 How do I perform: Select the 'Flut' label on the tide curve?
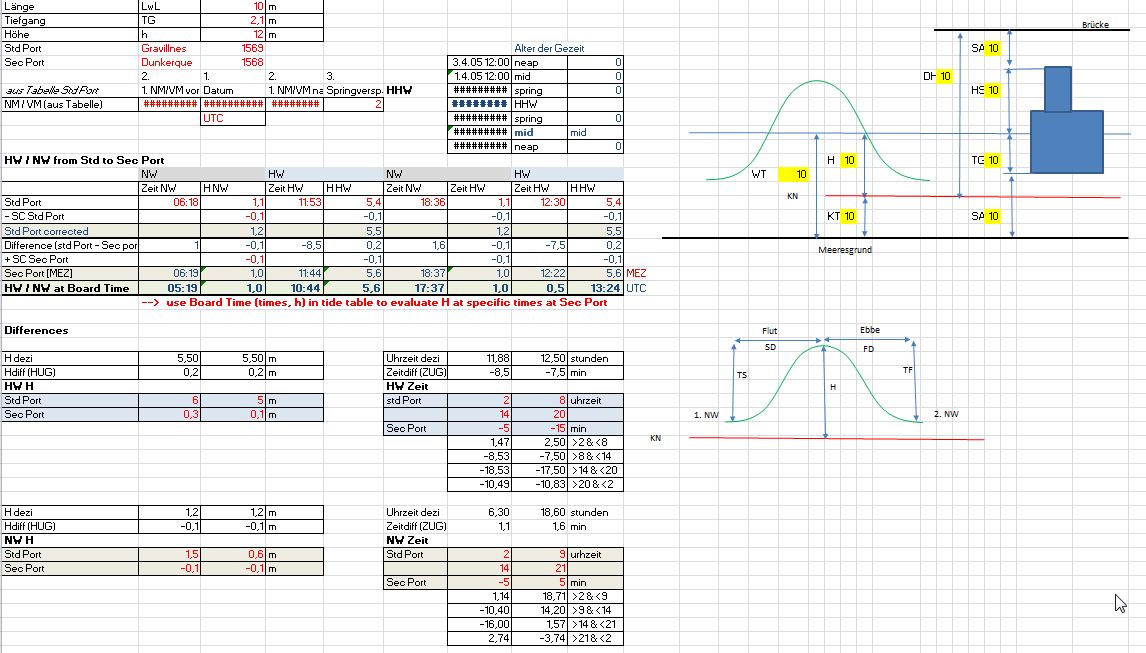(x=769, y=330)
